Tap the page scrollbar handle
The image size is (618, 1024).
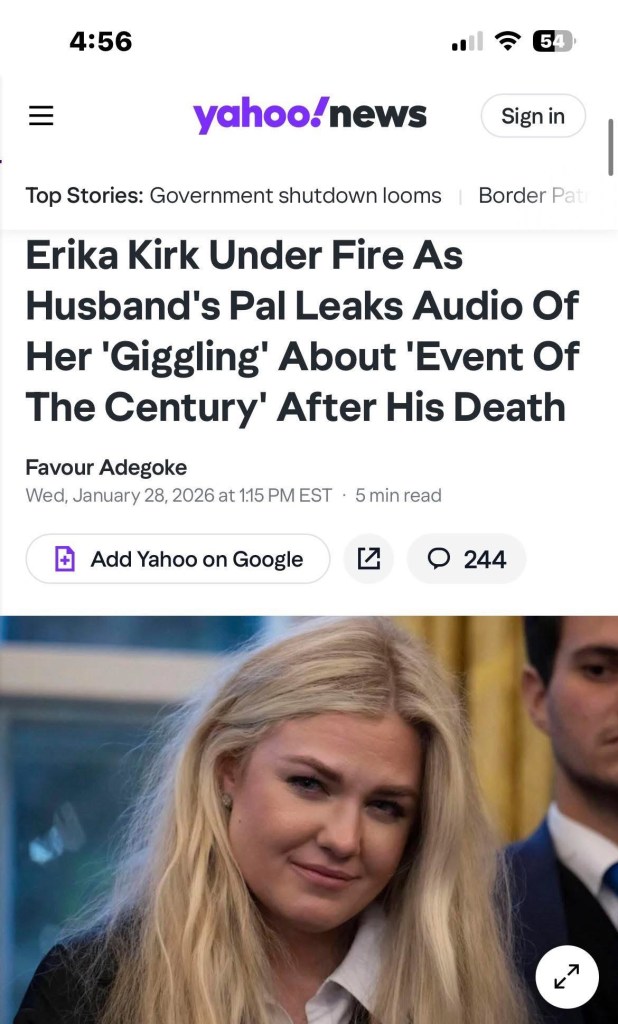(611, 147)
